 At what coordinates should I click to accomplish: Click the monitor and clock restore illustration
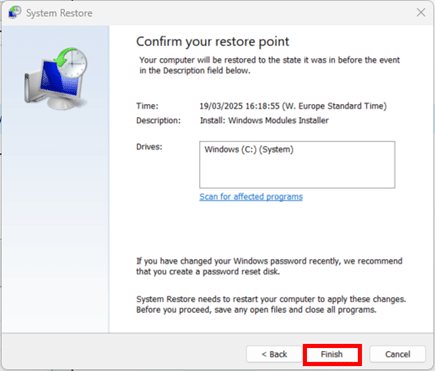(x=56, y=78)
